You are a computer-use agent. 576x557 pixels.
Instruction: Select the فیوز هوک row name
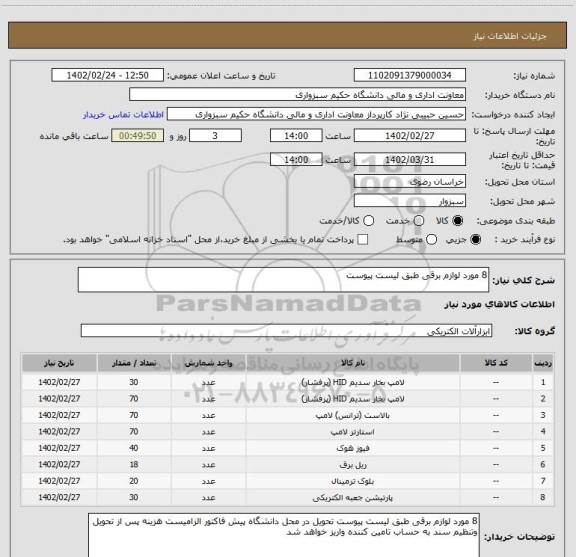353,448
